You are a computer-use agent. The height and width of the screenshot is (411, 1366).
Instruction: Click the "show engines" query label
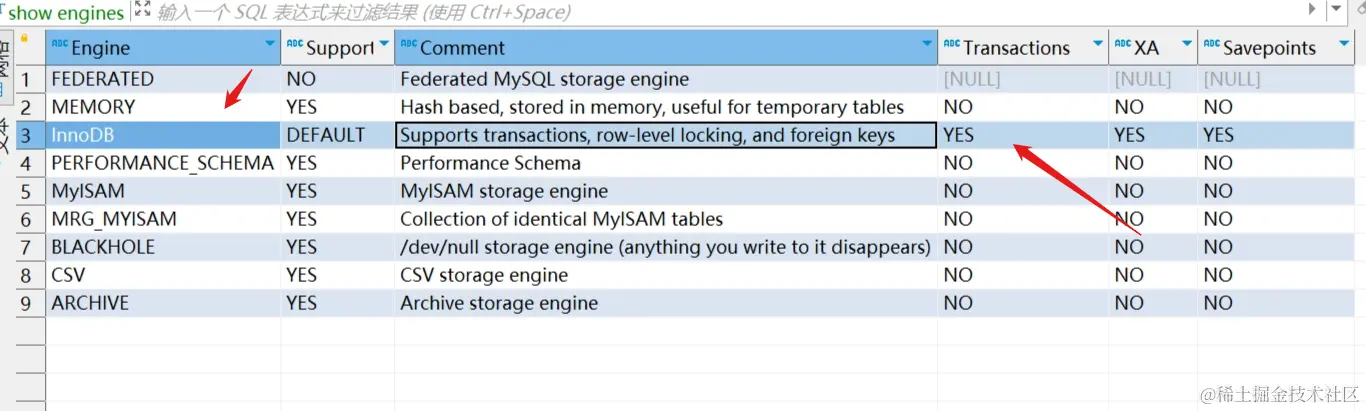[x=66, y=13]
